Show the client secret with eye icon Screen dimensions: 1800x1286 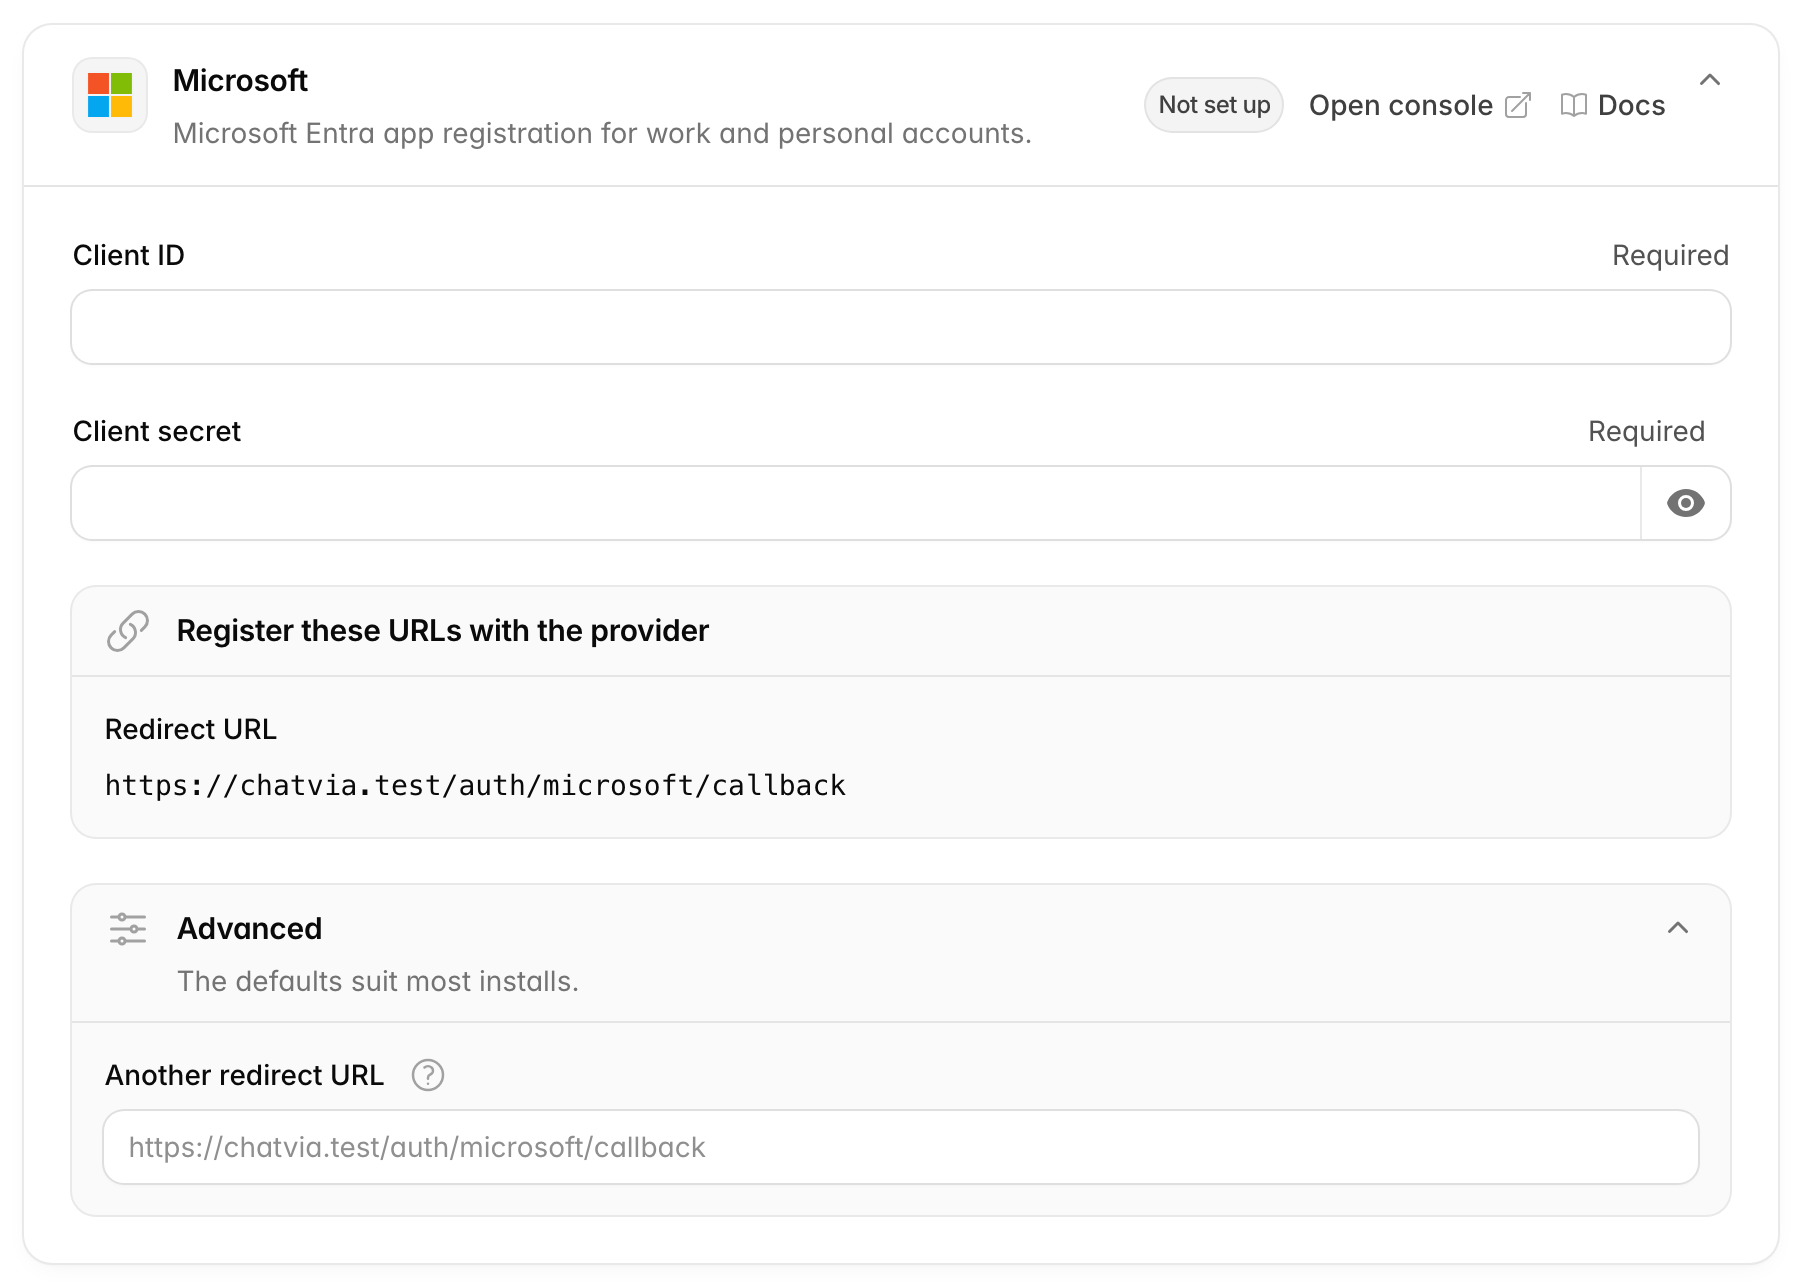click(x=1685, y=503)
